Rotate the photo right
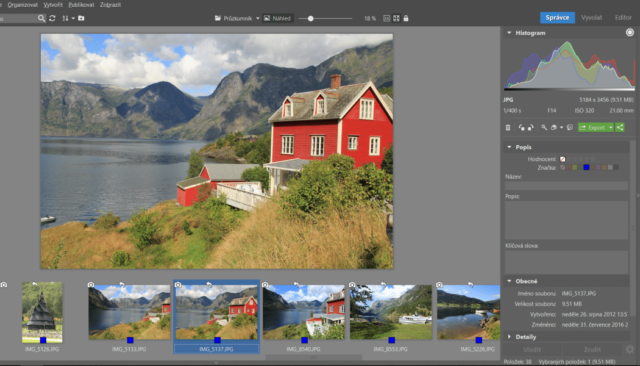 coord(531,128)
